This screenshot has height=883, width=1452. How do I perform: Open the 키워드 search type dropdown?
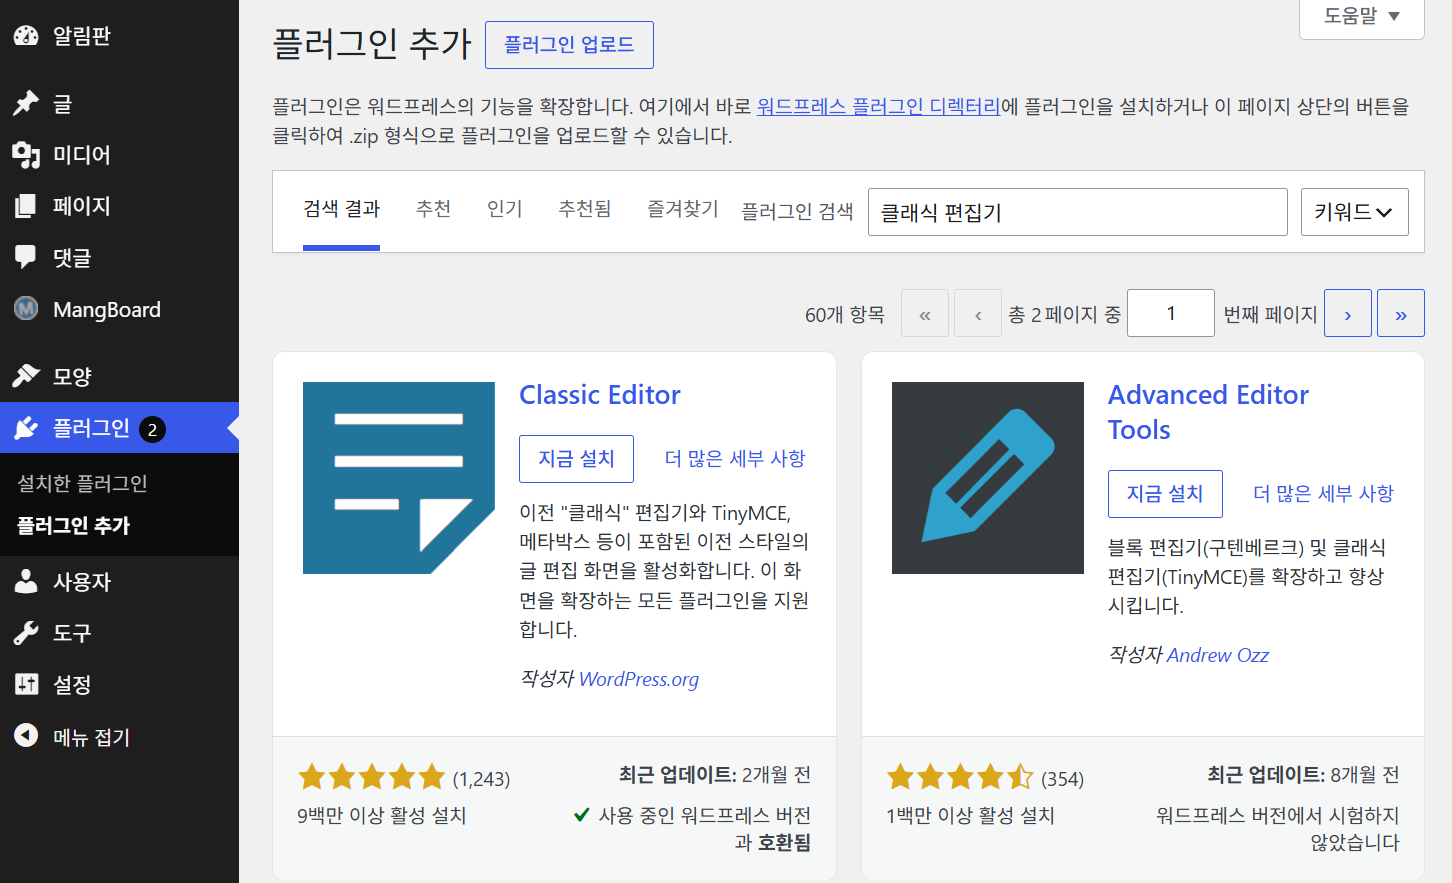1355,212
